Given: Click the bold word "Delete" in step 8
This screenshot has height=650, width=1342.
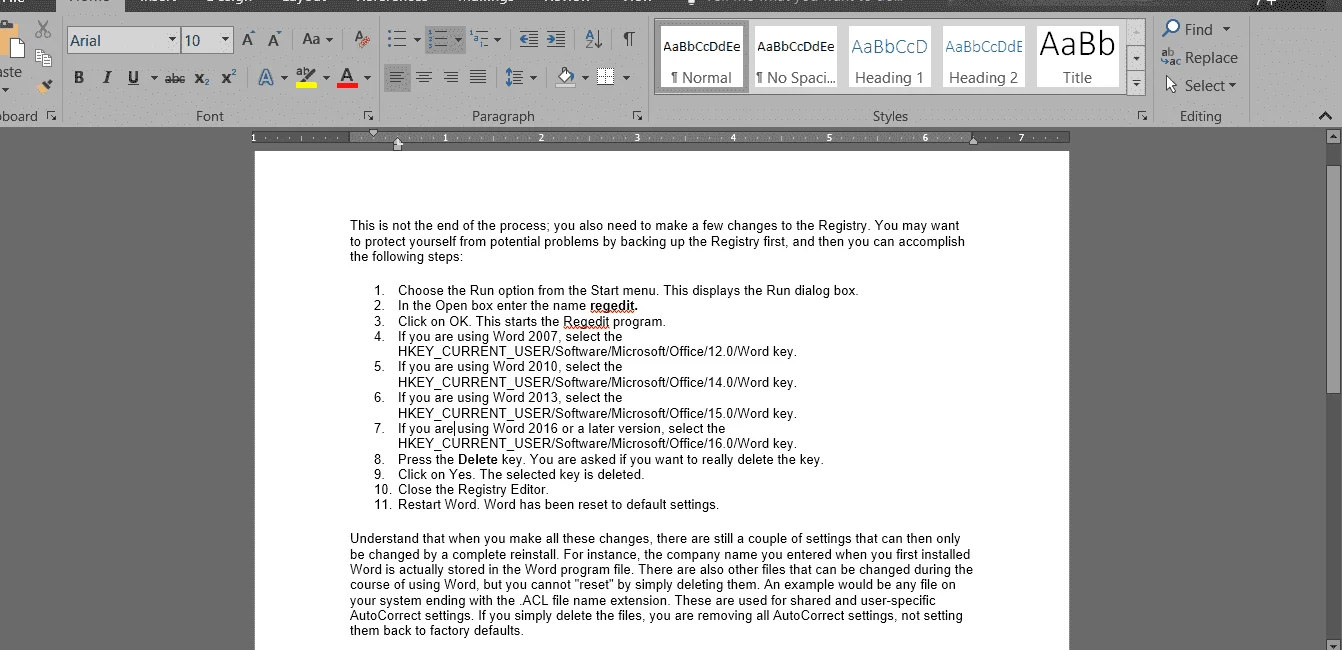Looking at the screenshot, I should coord(478,460).
